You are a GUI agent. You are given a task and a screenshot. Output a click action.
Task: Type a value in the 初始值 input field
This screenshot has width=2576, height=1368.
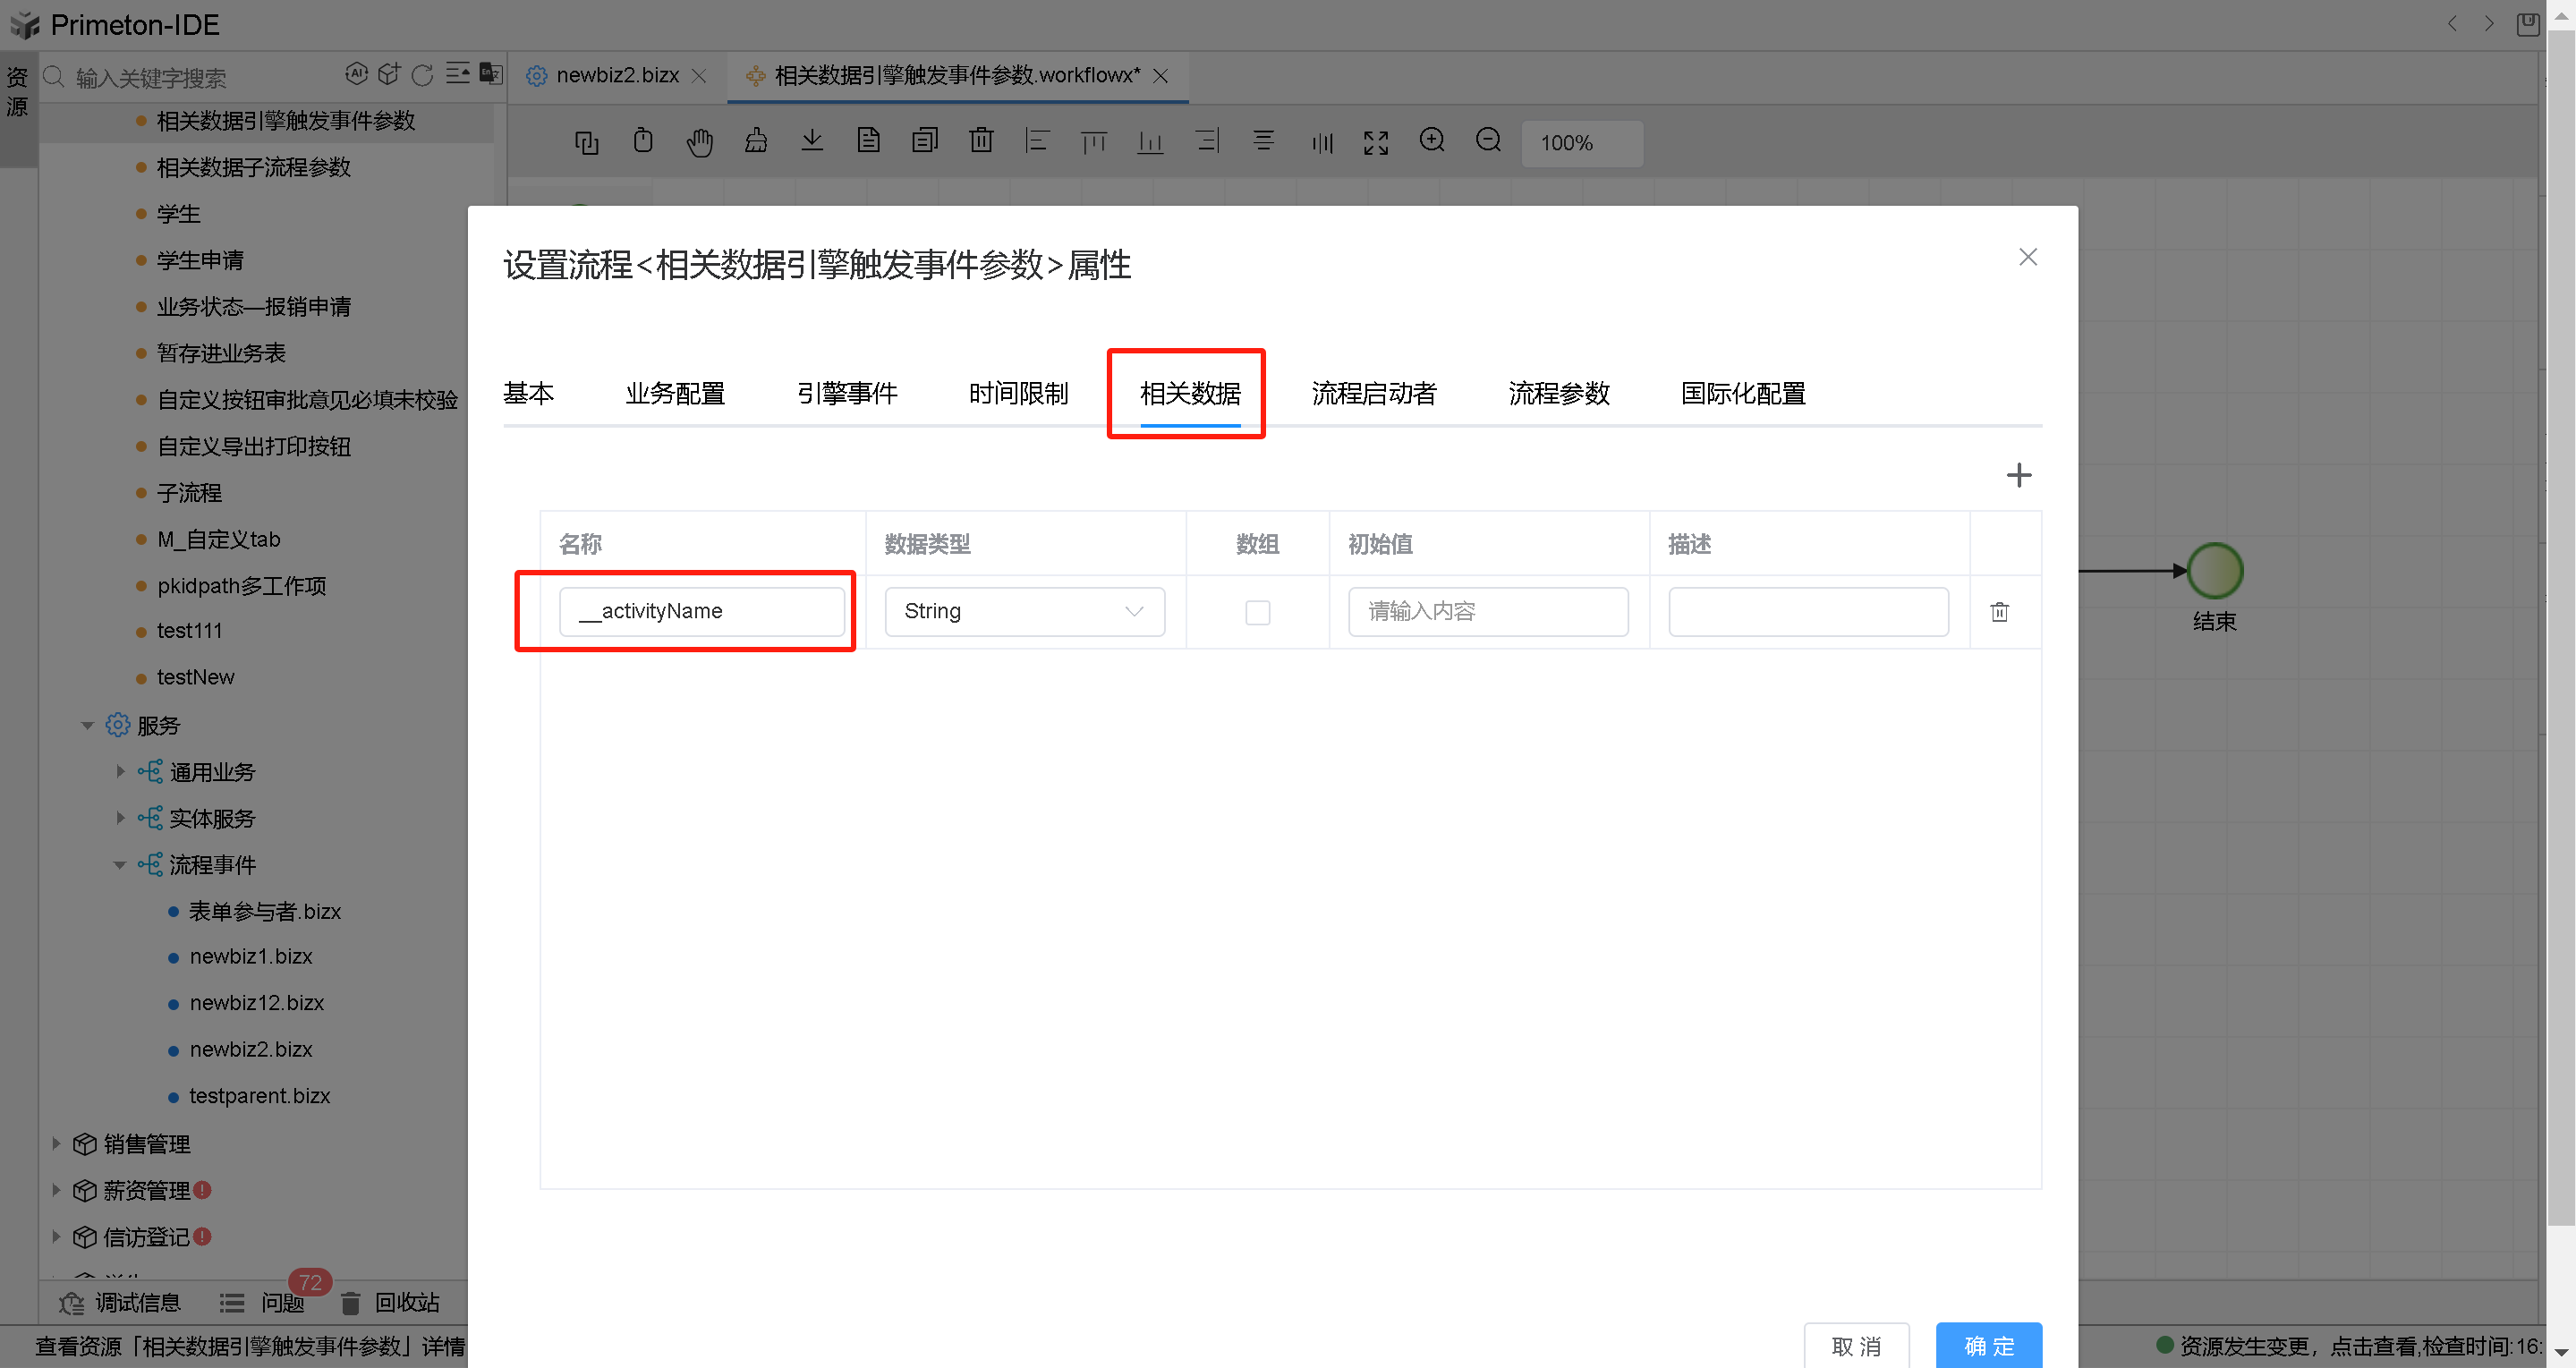1487,611
